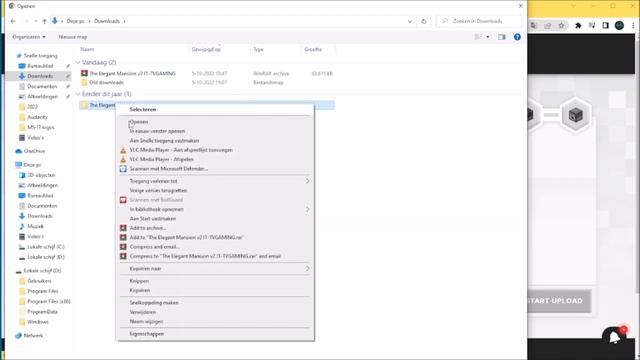Select 'Naam wijzigen' entry

pos(146,321)
